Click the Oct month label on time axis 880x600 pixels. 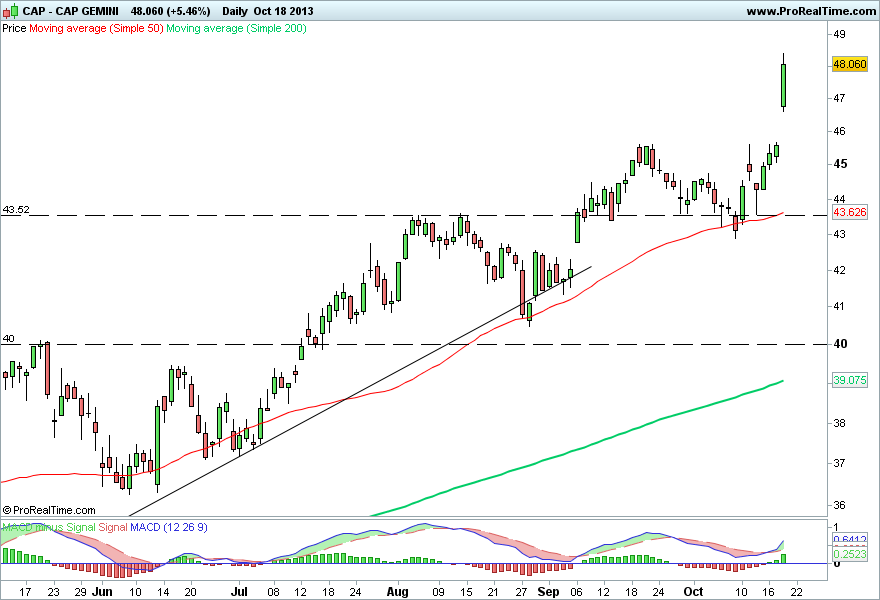(694, 592)
